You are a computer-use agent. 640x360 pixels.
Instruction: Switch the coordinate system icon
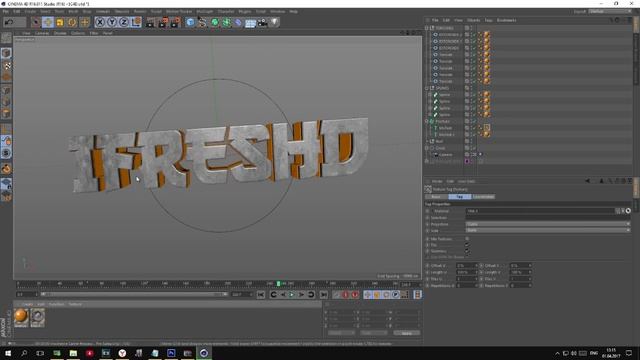136,22
